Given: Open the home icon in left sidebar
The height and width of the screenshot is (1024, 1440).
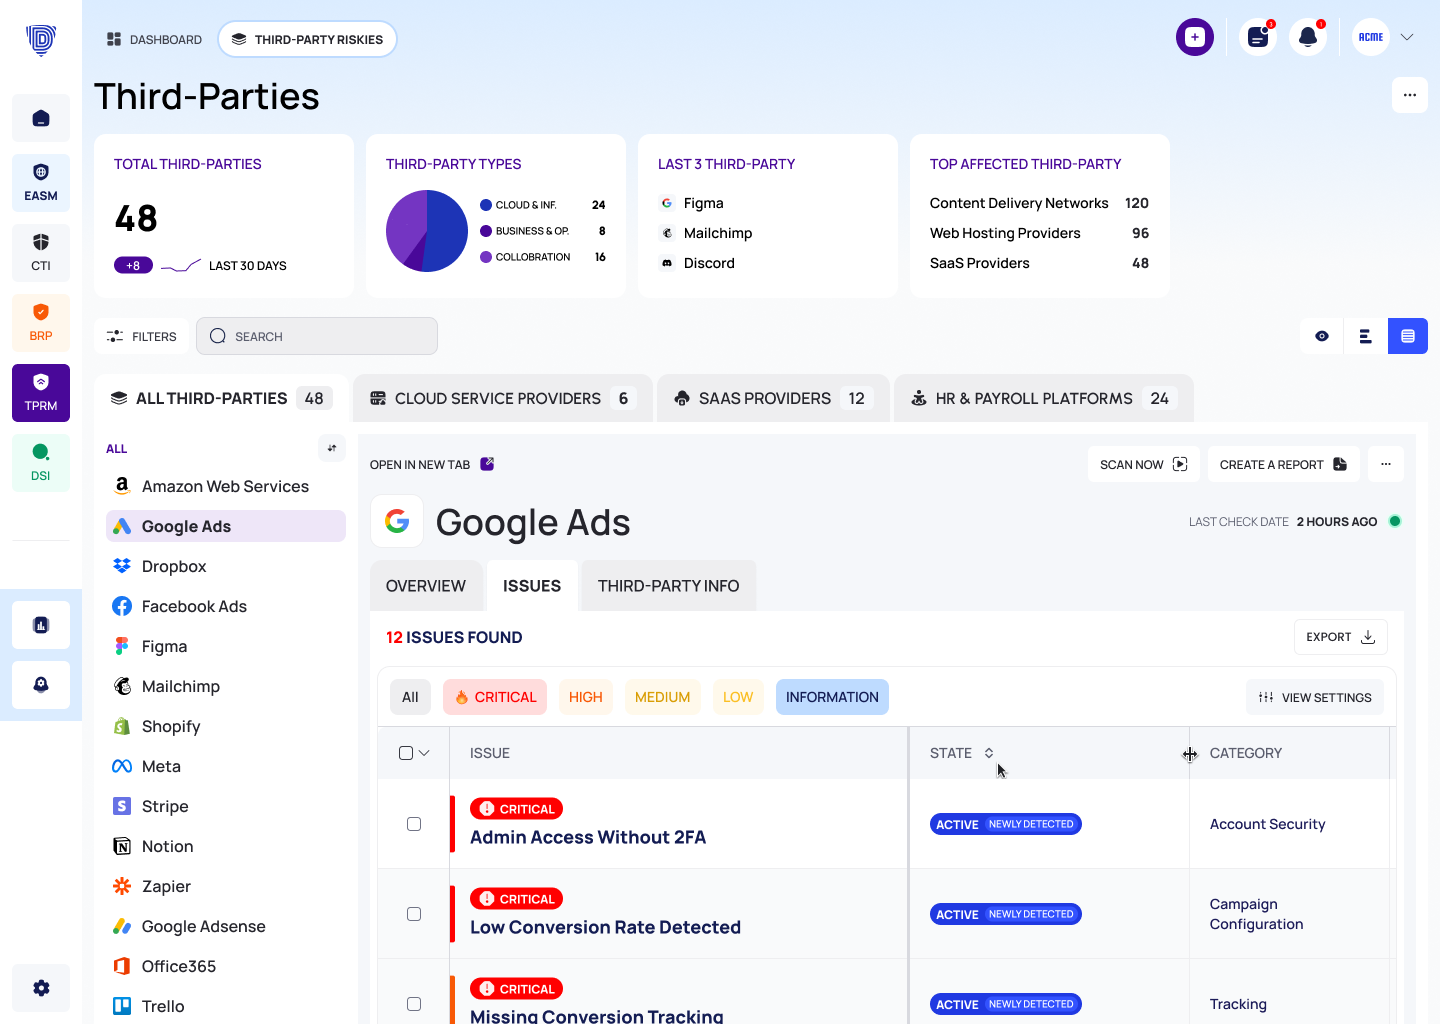Looking at the screenshot, I should tap(41, 118).
